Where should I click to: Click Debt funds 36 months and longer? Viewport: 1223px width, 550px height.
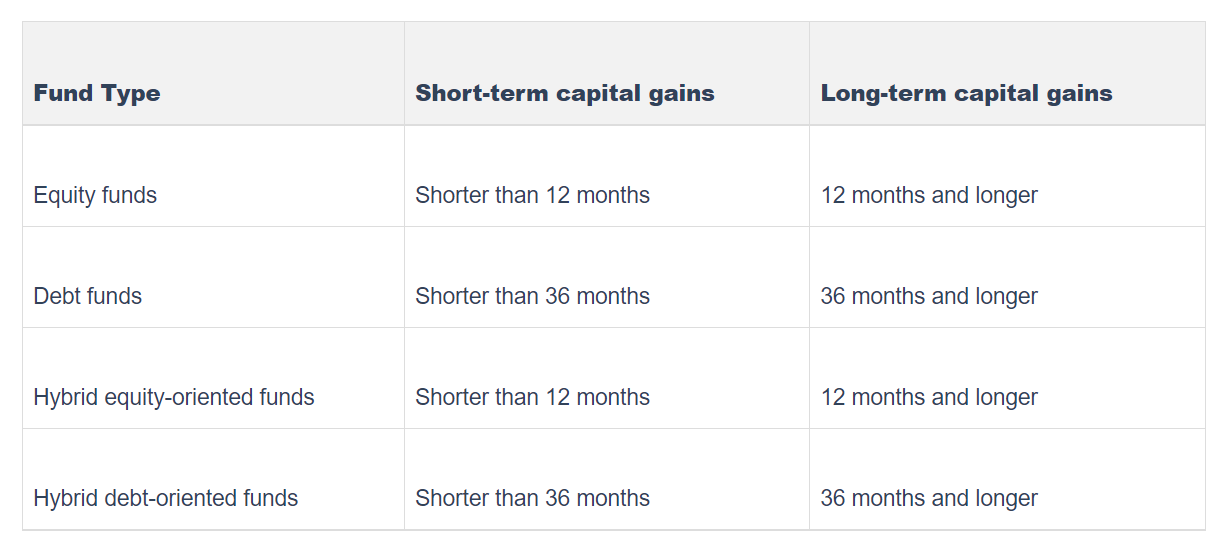(x=929, y=296)
